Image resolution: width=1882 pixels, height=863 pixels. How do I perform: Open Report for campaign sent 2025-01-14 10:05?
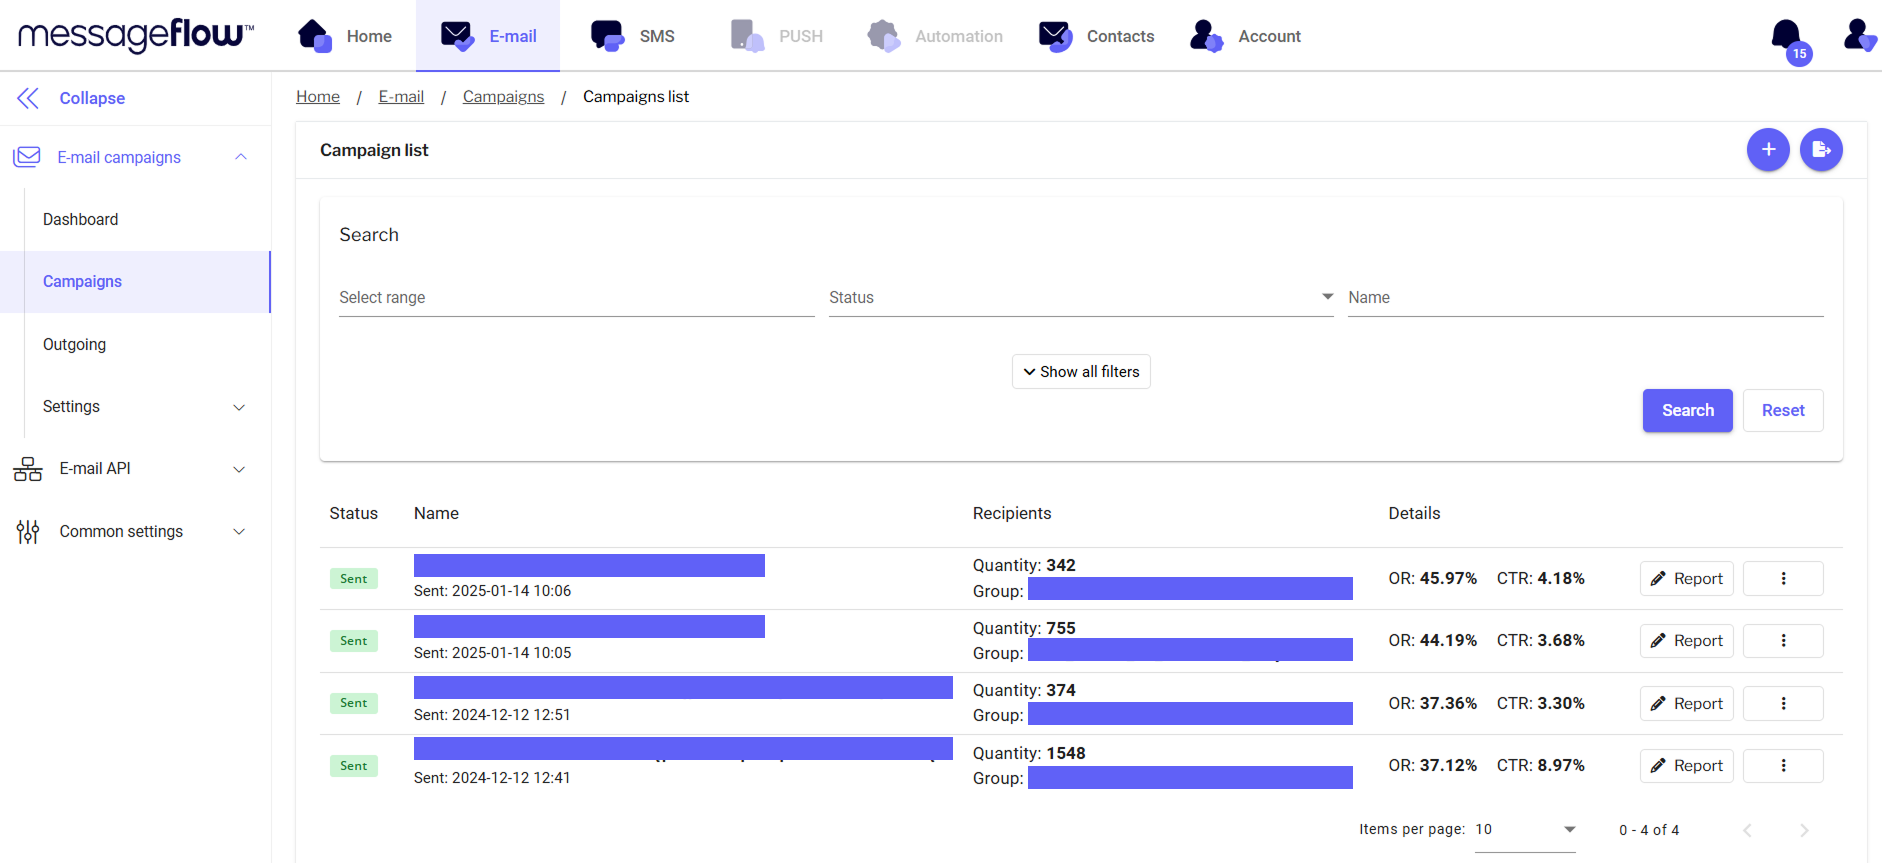pyautogui.click(x=1686, y=641)
